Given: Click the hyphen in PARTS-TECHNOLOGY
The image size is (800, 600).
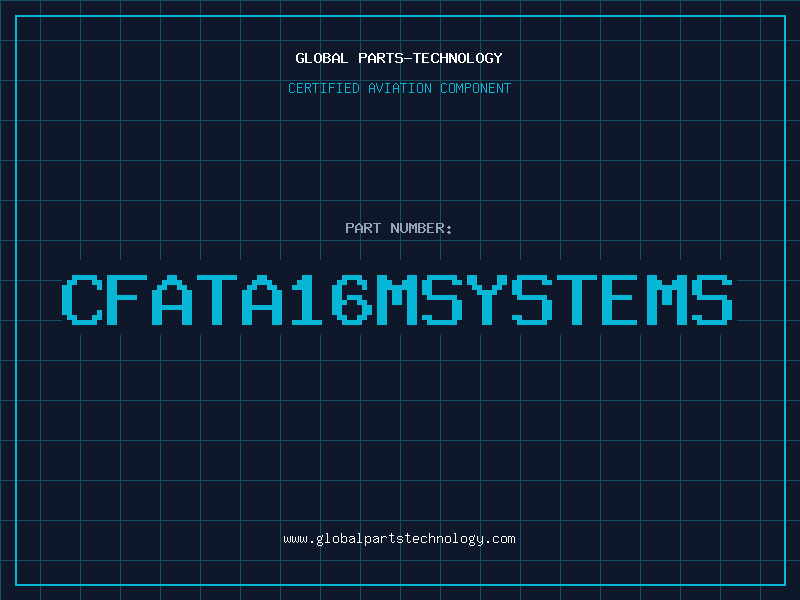Looking at the screenshot, I should pyautogui.click(x=407, y=58).
